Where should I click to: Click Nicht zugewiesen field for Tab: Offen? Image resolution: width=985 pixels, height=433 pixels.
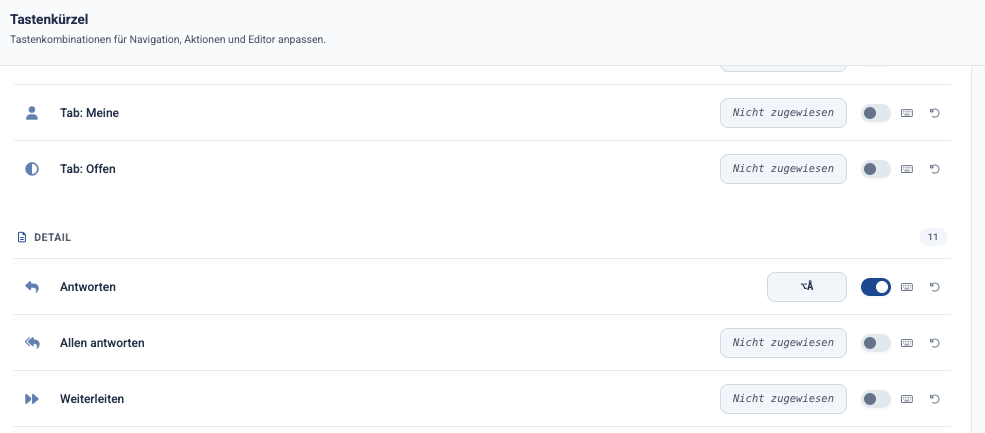click(x=783, y=169)
